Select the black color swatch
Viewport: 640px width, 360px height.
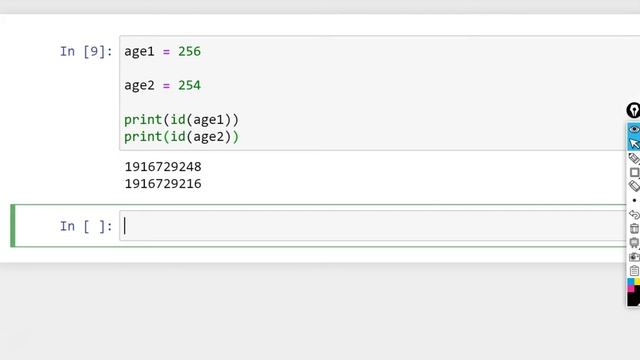coord(634,299)
